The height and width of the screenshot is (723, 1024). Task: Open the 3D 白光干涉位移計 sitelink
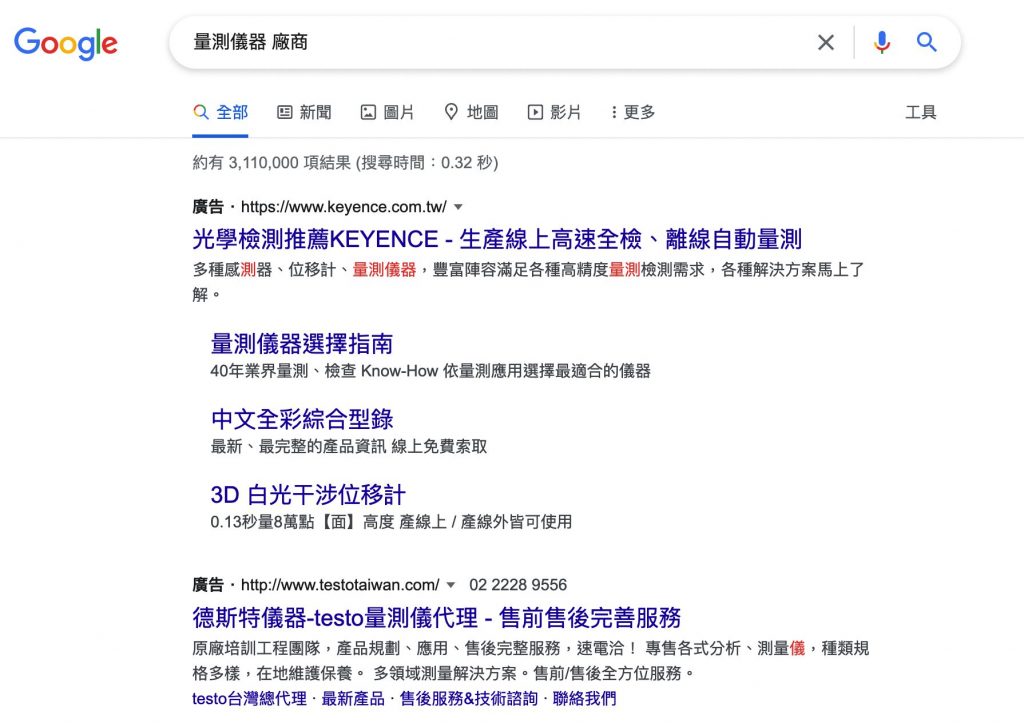coord(308,495)
